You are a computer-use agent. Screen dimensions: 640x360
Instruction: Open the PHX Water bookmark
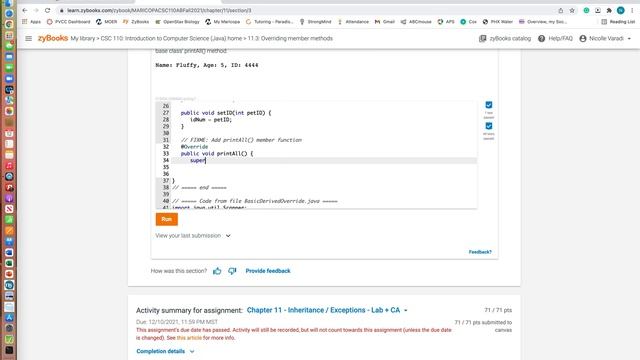498,22
